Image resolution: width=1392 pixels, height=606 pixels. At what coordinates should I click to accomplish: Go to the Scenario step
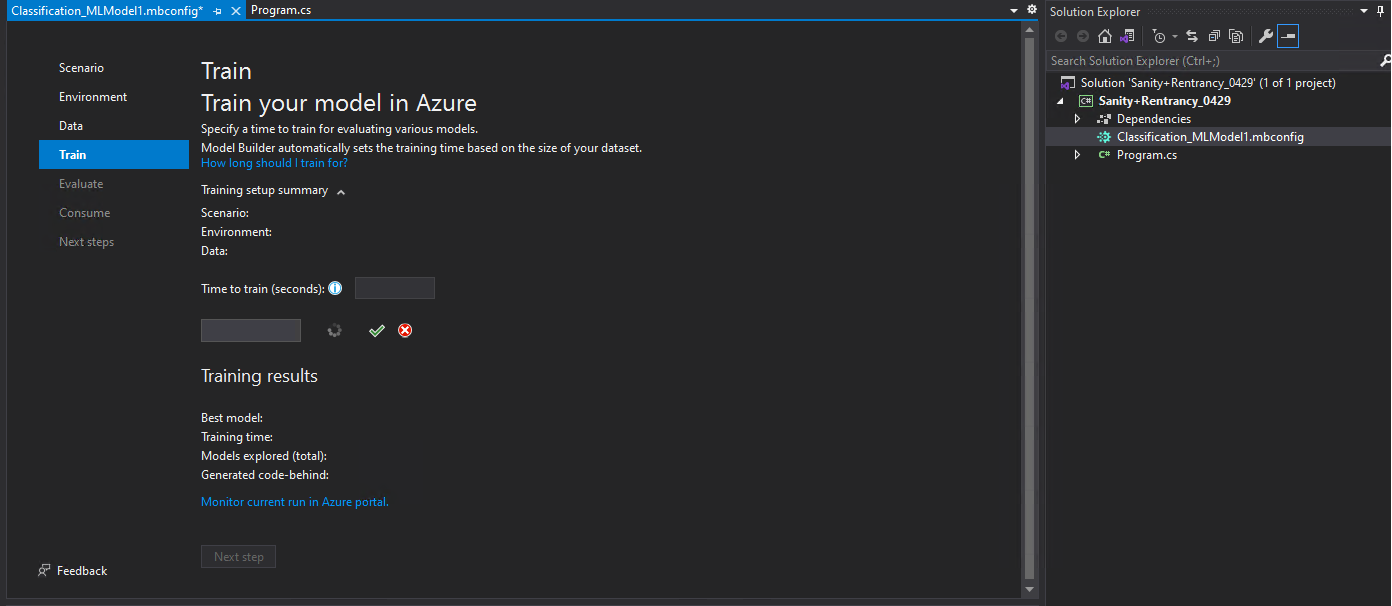click(81, 68)
